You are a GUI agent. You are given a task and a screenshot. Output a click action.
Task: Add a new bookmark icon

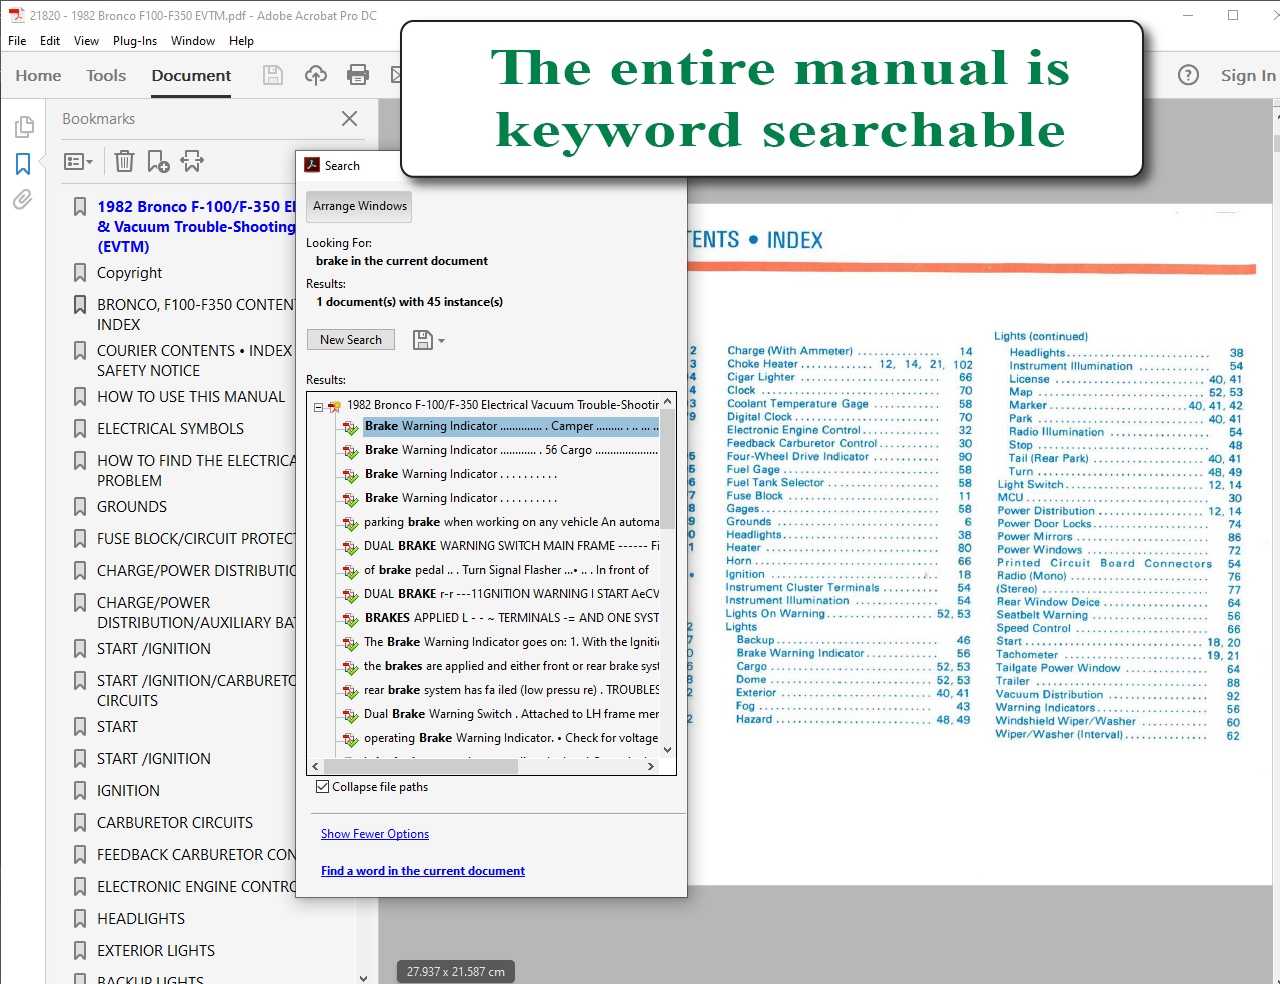158,161
